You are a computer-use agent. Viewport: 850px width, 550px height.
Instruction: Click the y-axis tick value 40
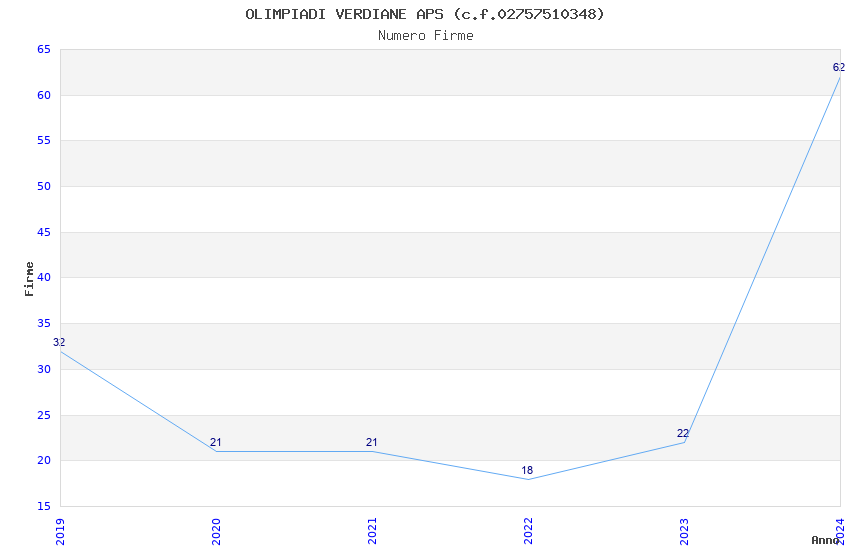(44, 277)
